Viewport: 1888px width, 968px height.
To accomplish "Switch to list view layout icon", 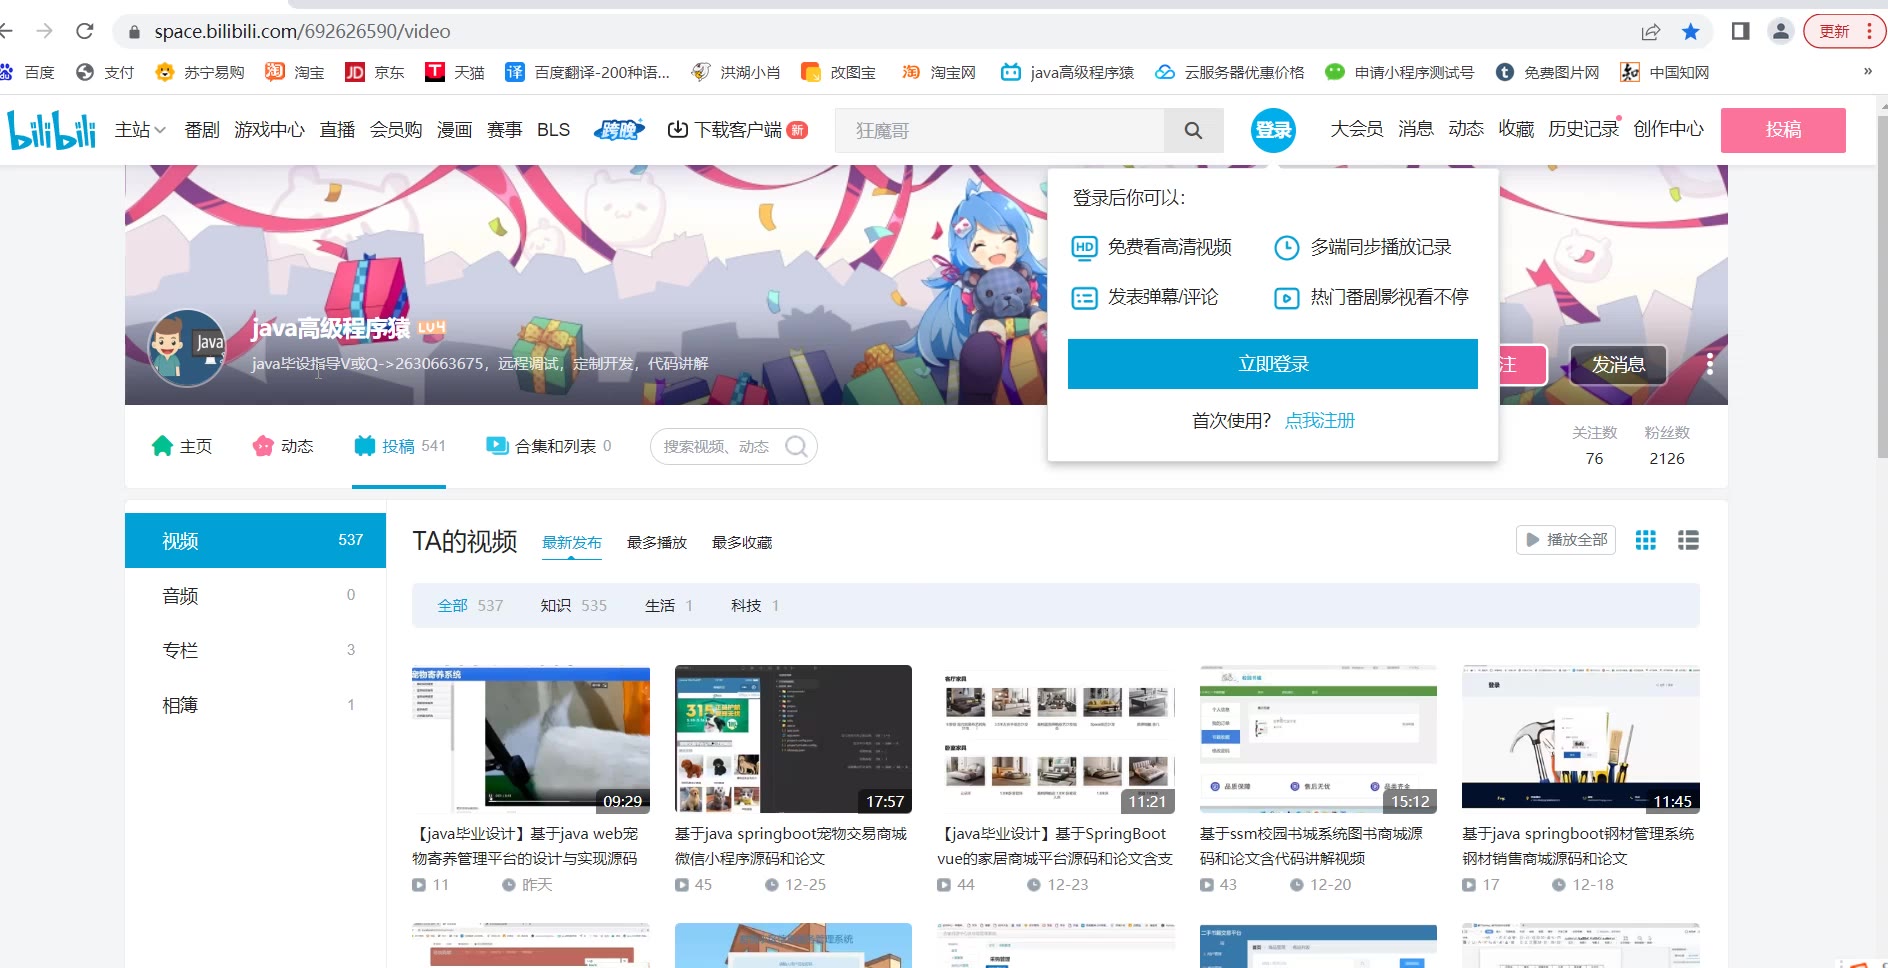I will click(1688, 540).
